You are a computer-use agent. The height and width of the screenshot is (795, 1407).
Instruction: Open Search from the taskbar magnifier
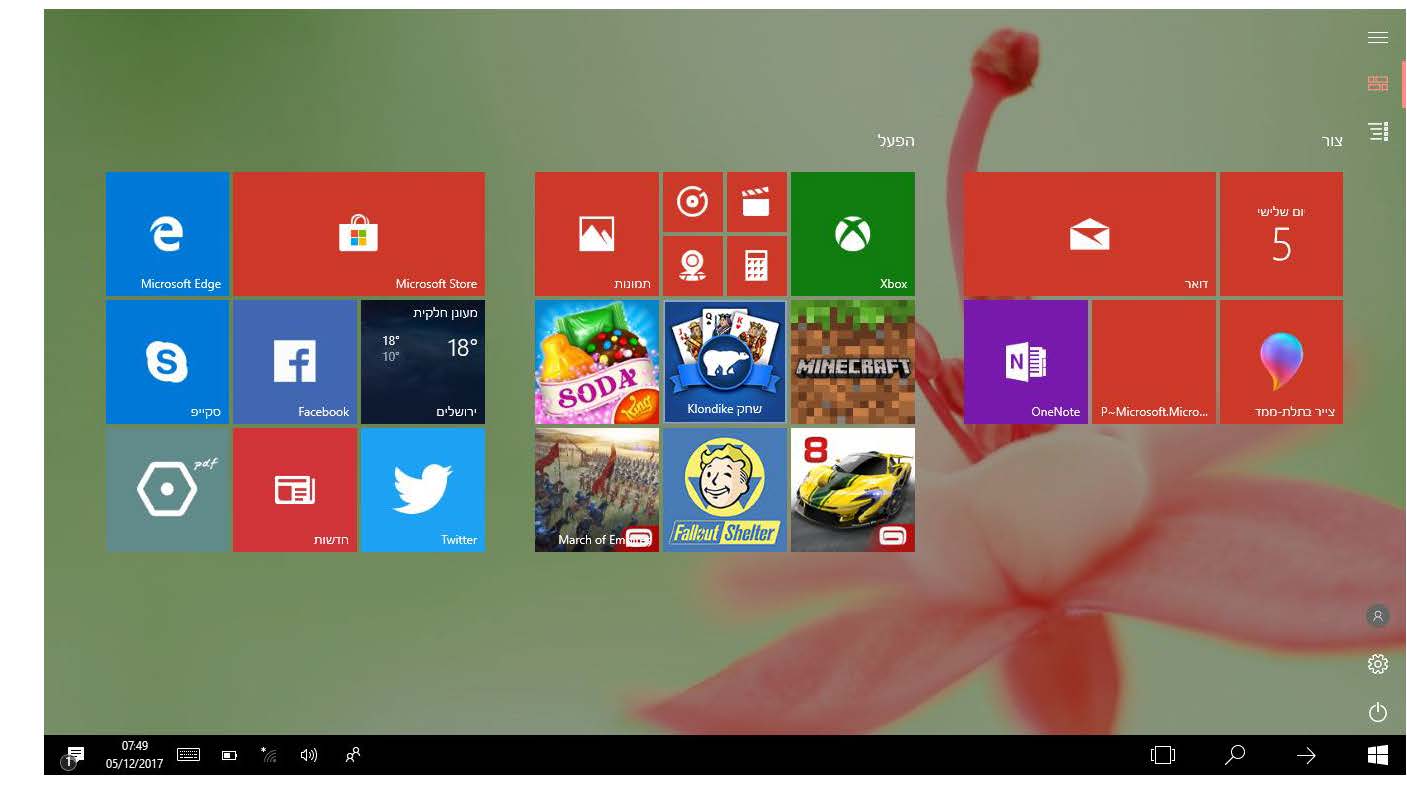click(1235, 755)
